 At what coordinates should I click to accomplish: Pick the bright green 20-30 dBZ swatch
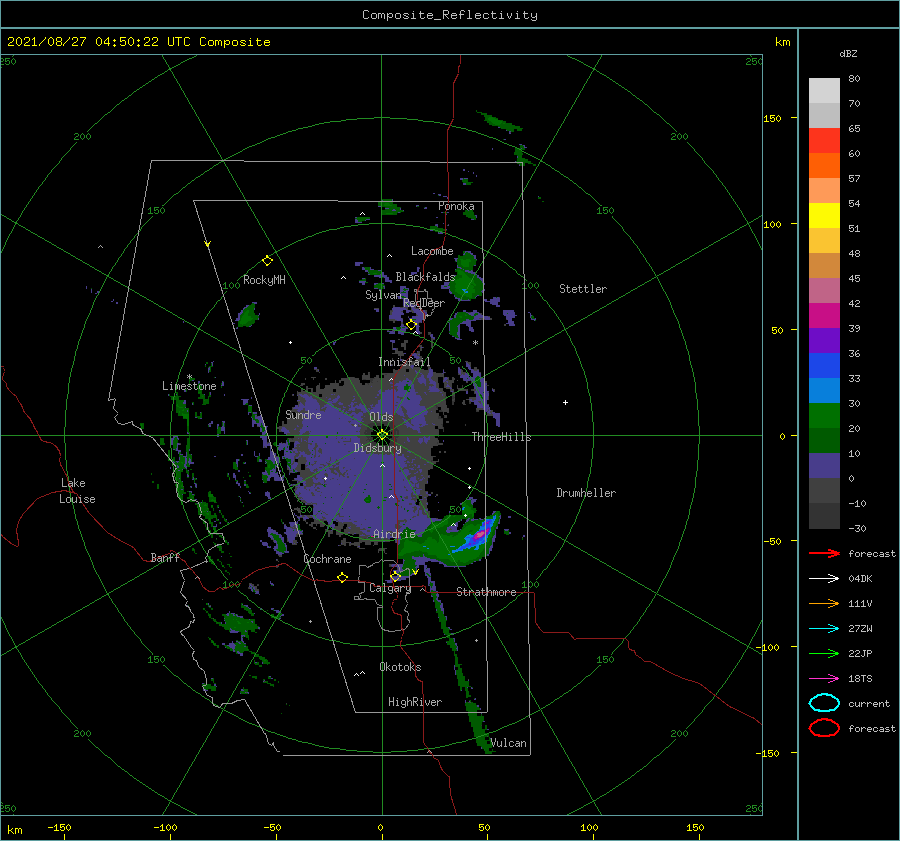click(x=824, y=416)
